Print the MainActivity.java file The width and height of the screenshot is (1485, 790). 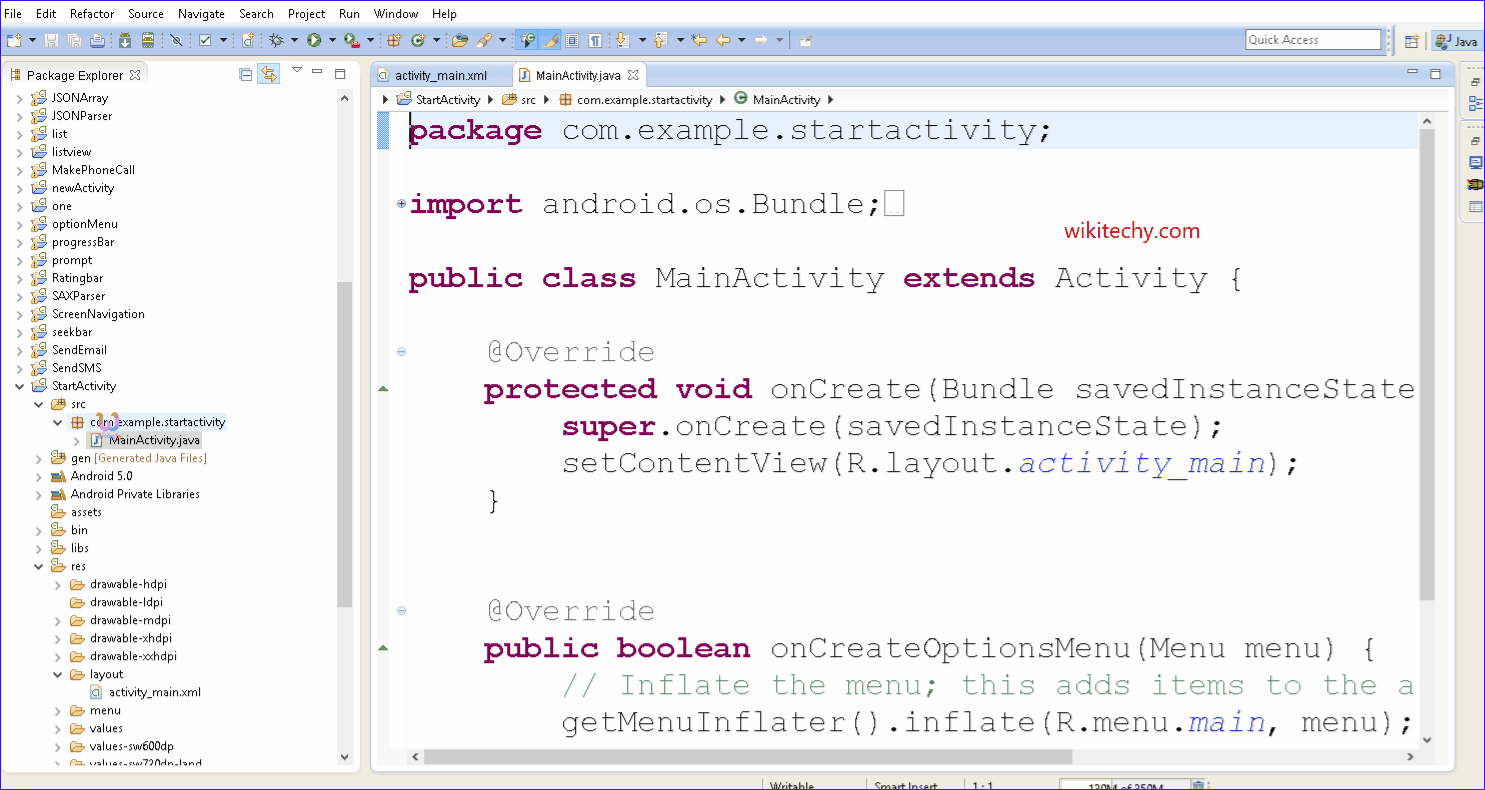tap(98, 40)
